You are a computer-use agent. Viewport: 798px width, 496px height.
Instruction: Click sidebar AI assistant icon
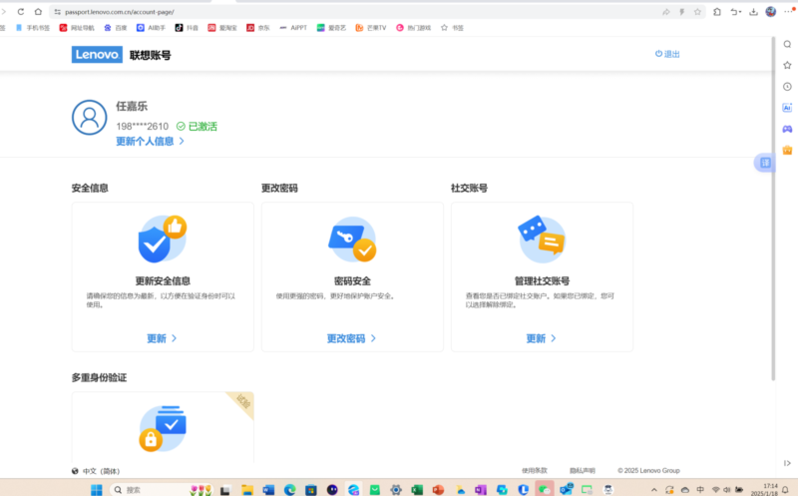(x=787, y=107)
